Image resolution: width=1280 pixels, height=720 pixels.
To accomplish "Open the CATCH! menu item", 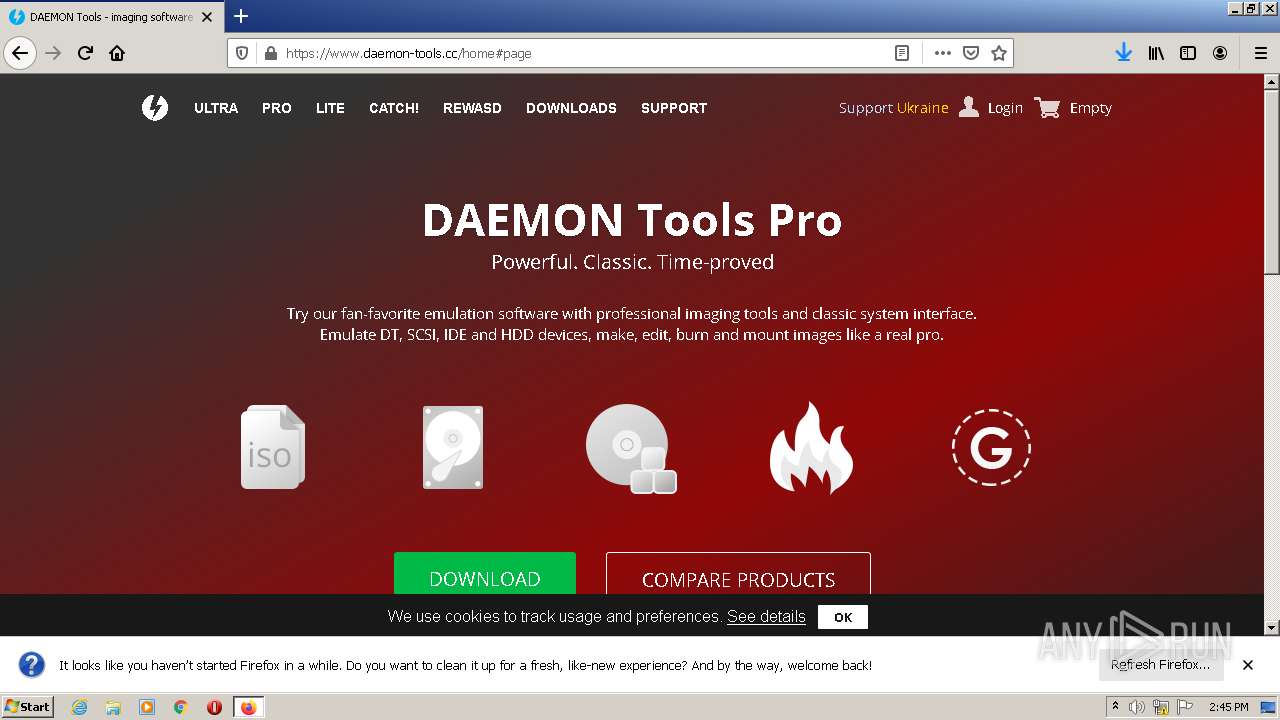I will pos(394,108).
